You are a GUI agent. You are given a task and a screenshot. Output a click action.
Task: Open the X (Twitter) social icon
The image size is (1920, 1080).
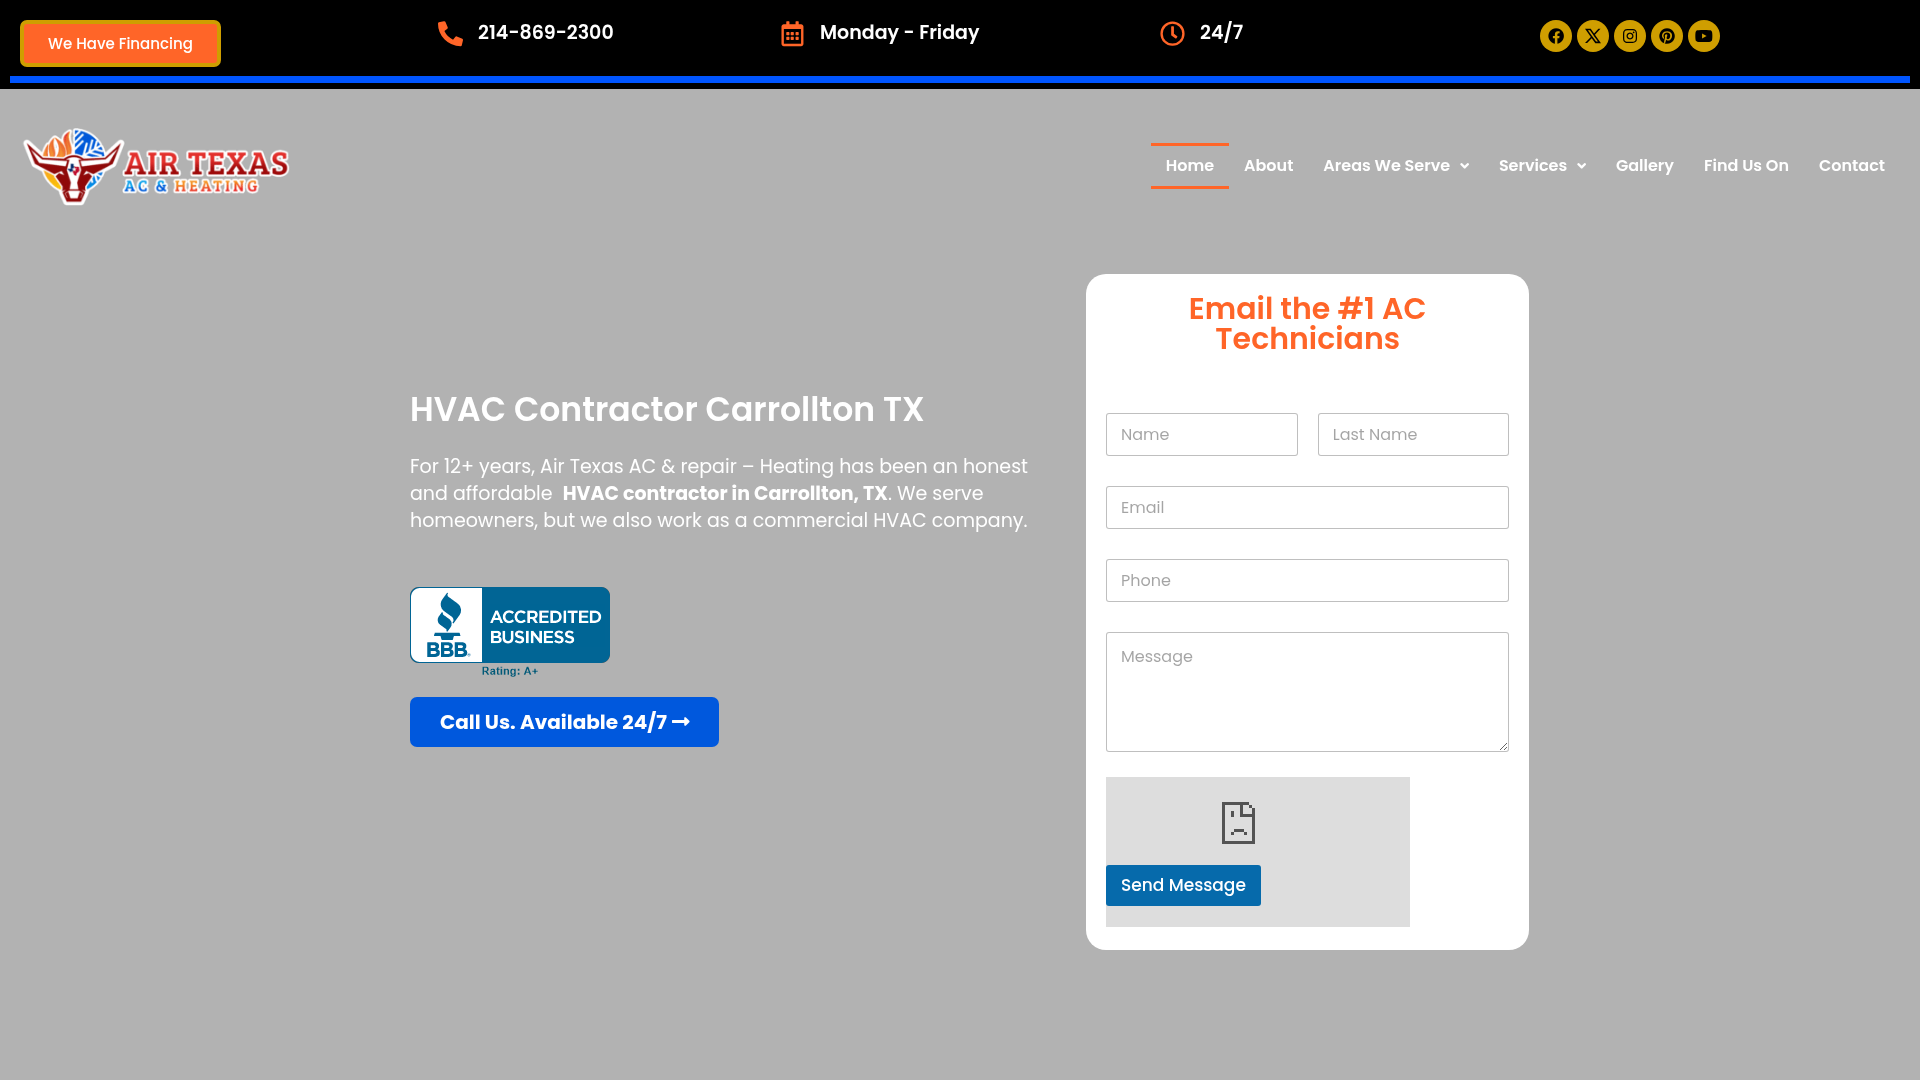1592,36
